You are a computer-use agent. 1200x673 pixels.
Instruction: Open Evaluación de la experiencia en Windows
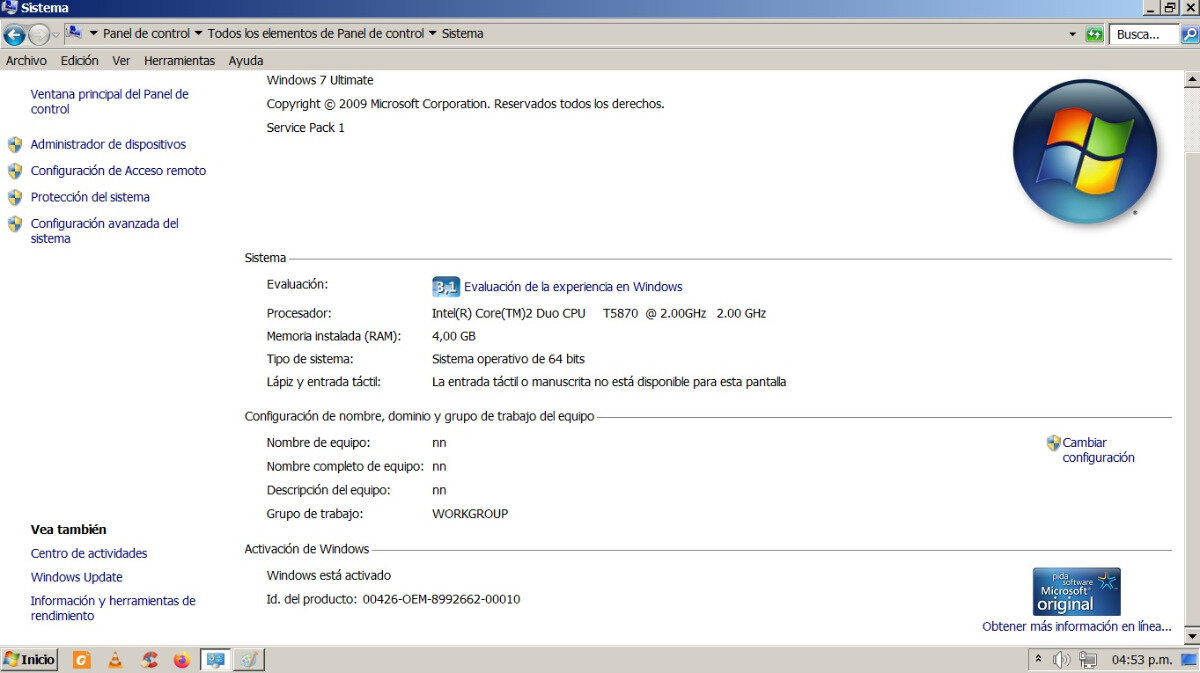[x=573, y=287]
